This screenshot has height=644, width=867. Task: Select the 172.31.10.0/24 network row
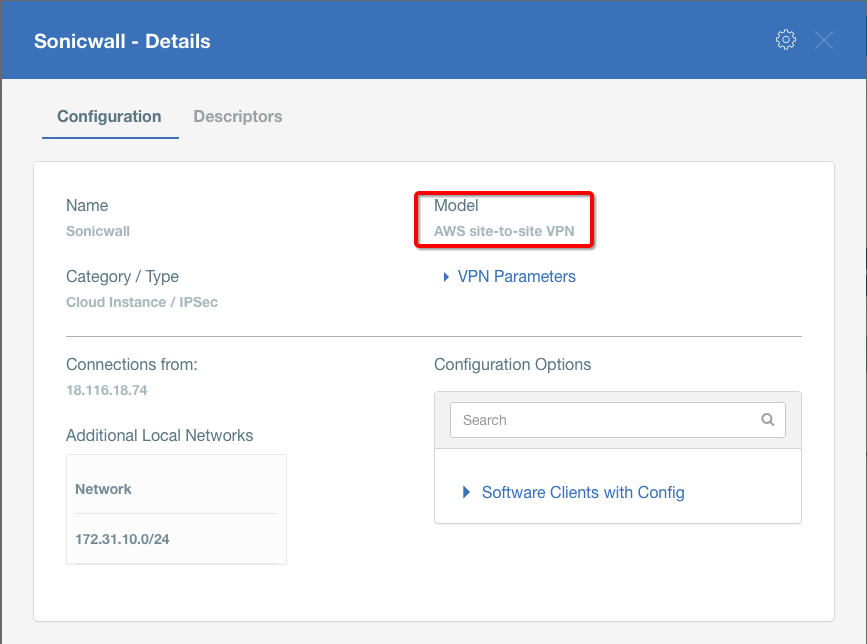click(x=176, y=539)
